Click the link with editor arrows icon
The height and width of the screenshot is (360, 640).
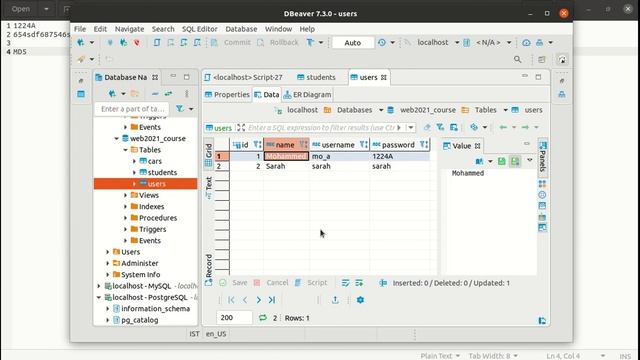coord(168,94)
